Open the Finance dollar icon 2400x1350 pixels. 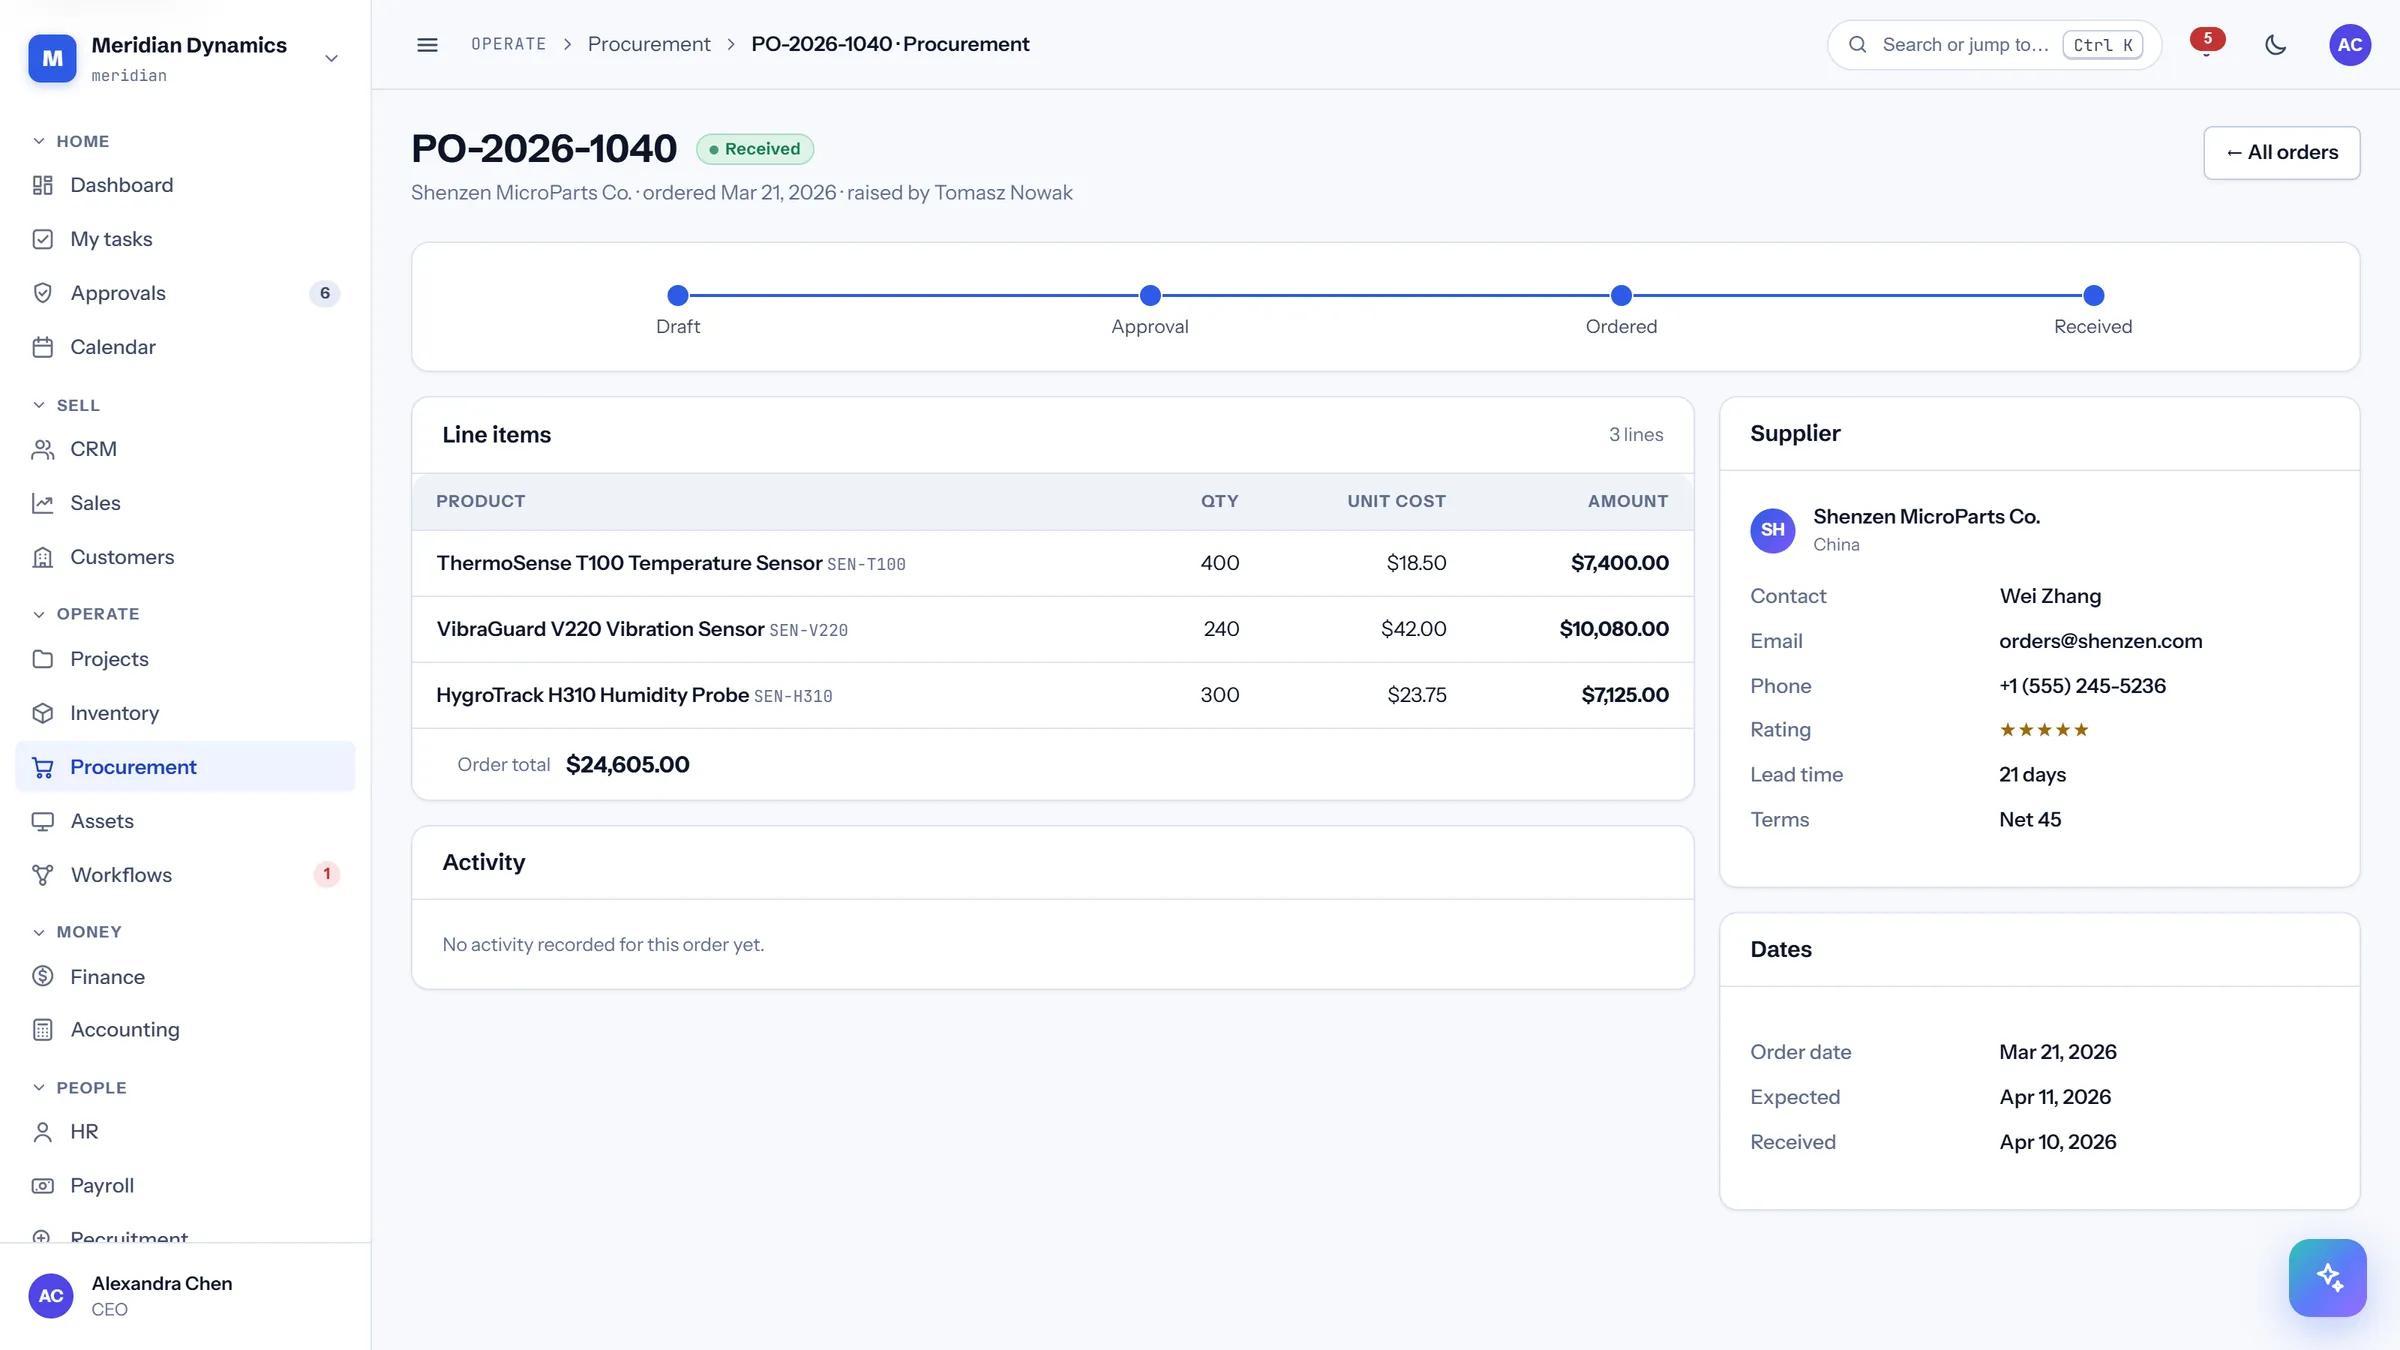click(42, 976)
